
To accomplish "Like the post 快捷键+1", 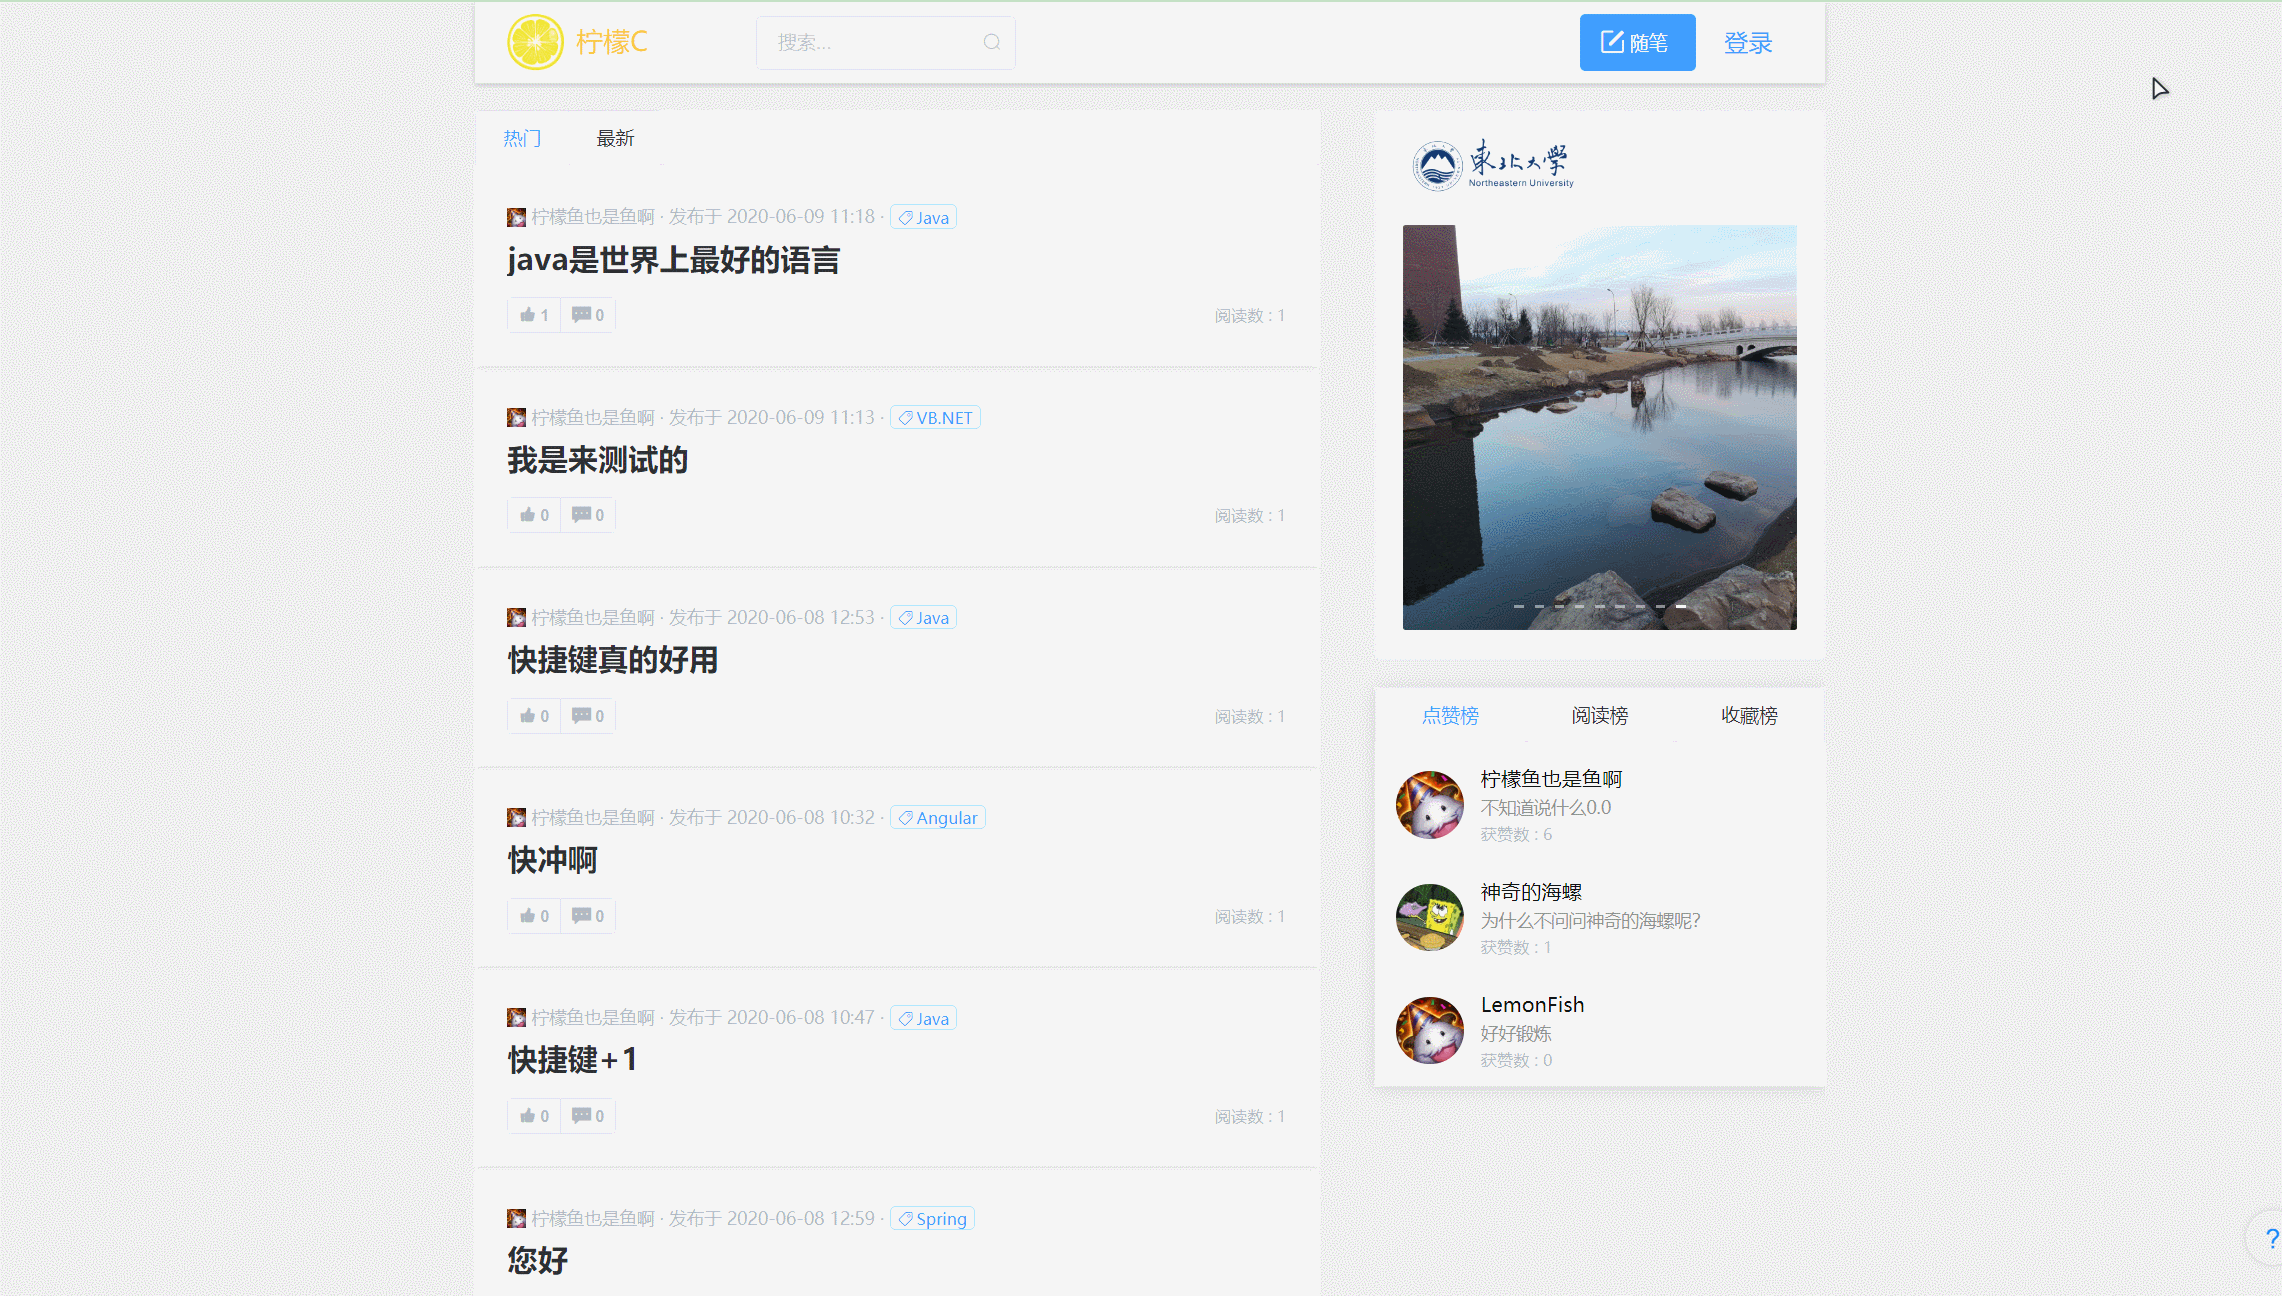I will 534,1116.
